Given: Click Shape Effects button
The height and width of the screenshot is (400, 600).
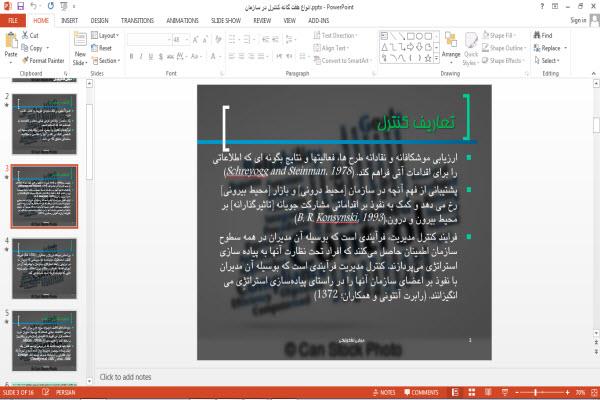Looking at the screenshot, I should point(502,60).
